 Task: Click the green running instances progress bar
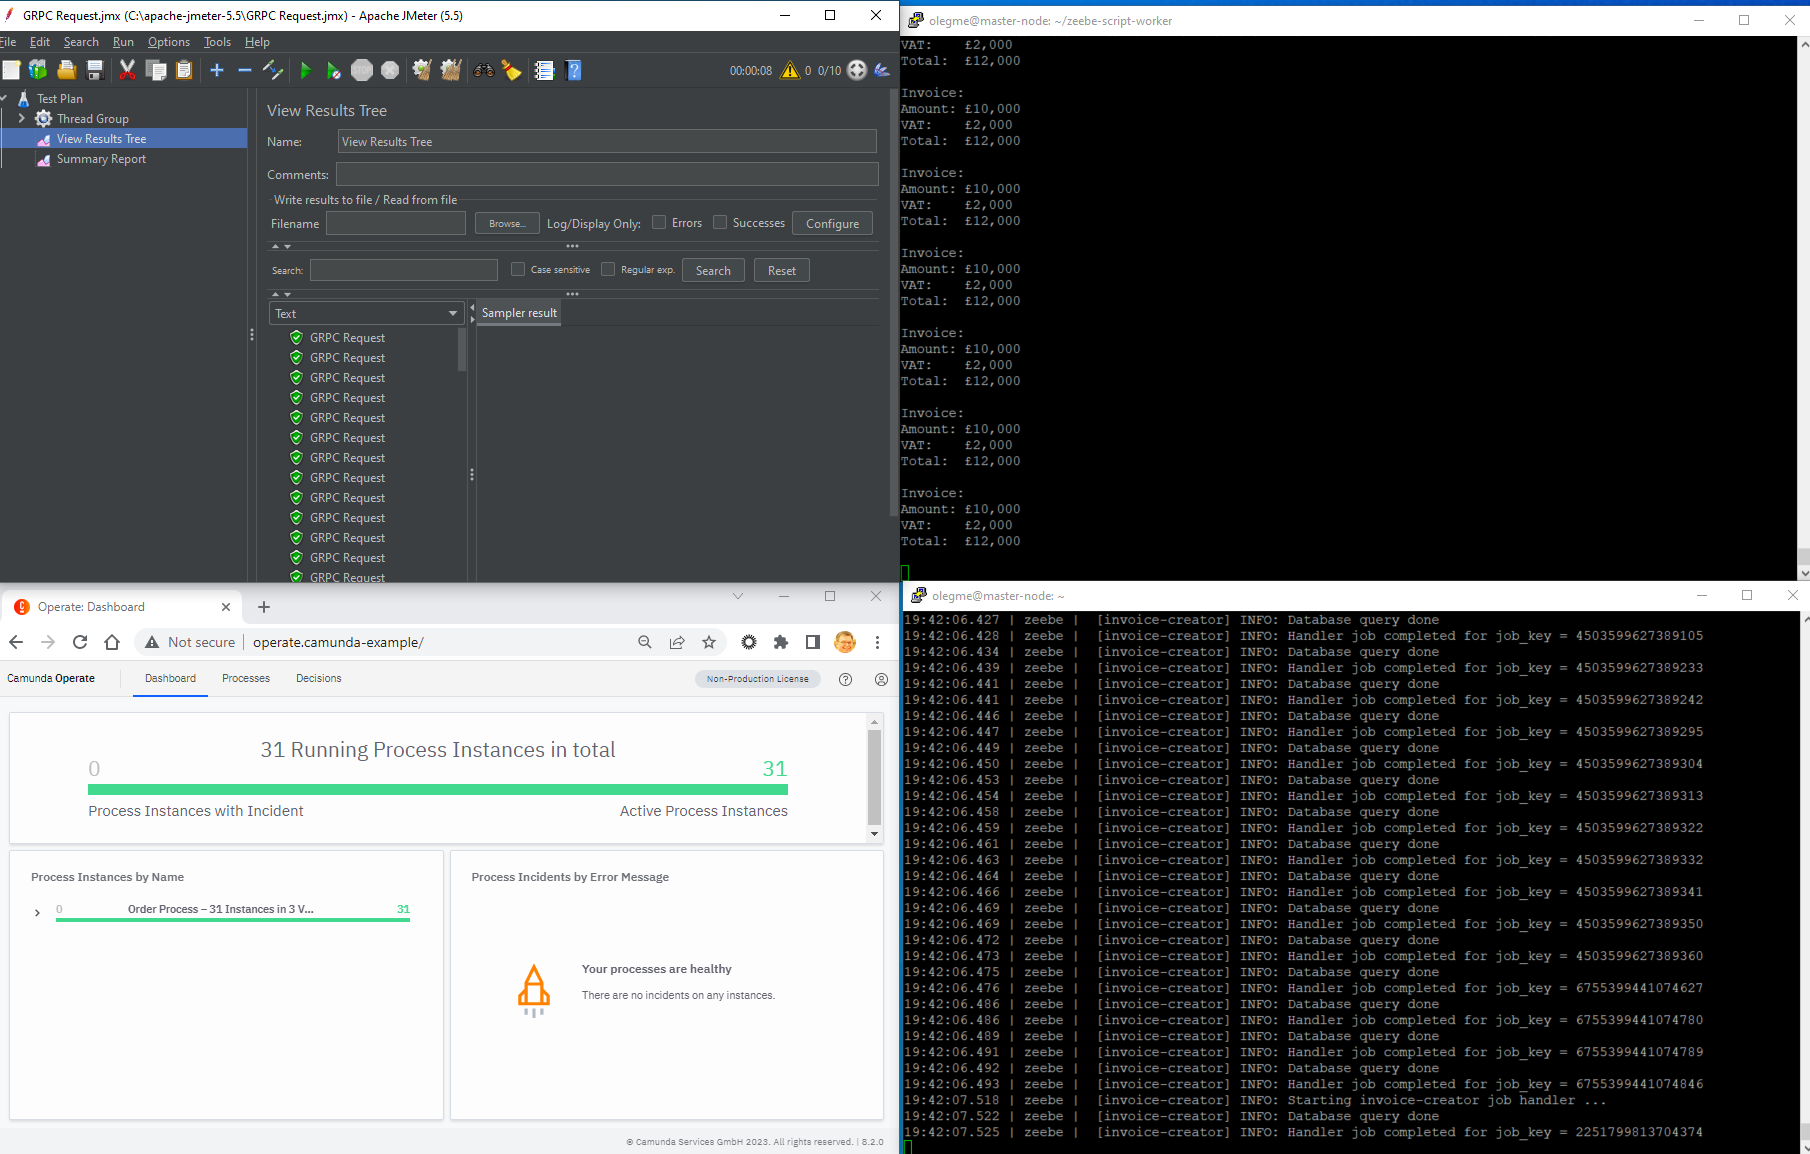438,789
